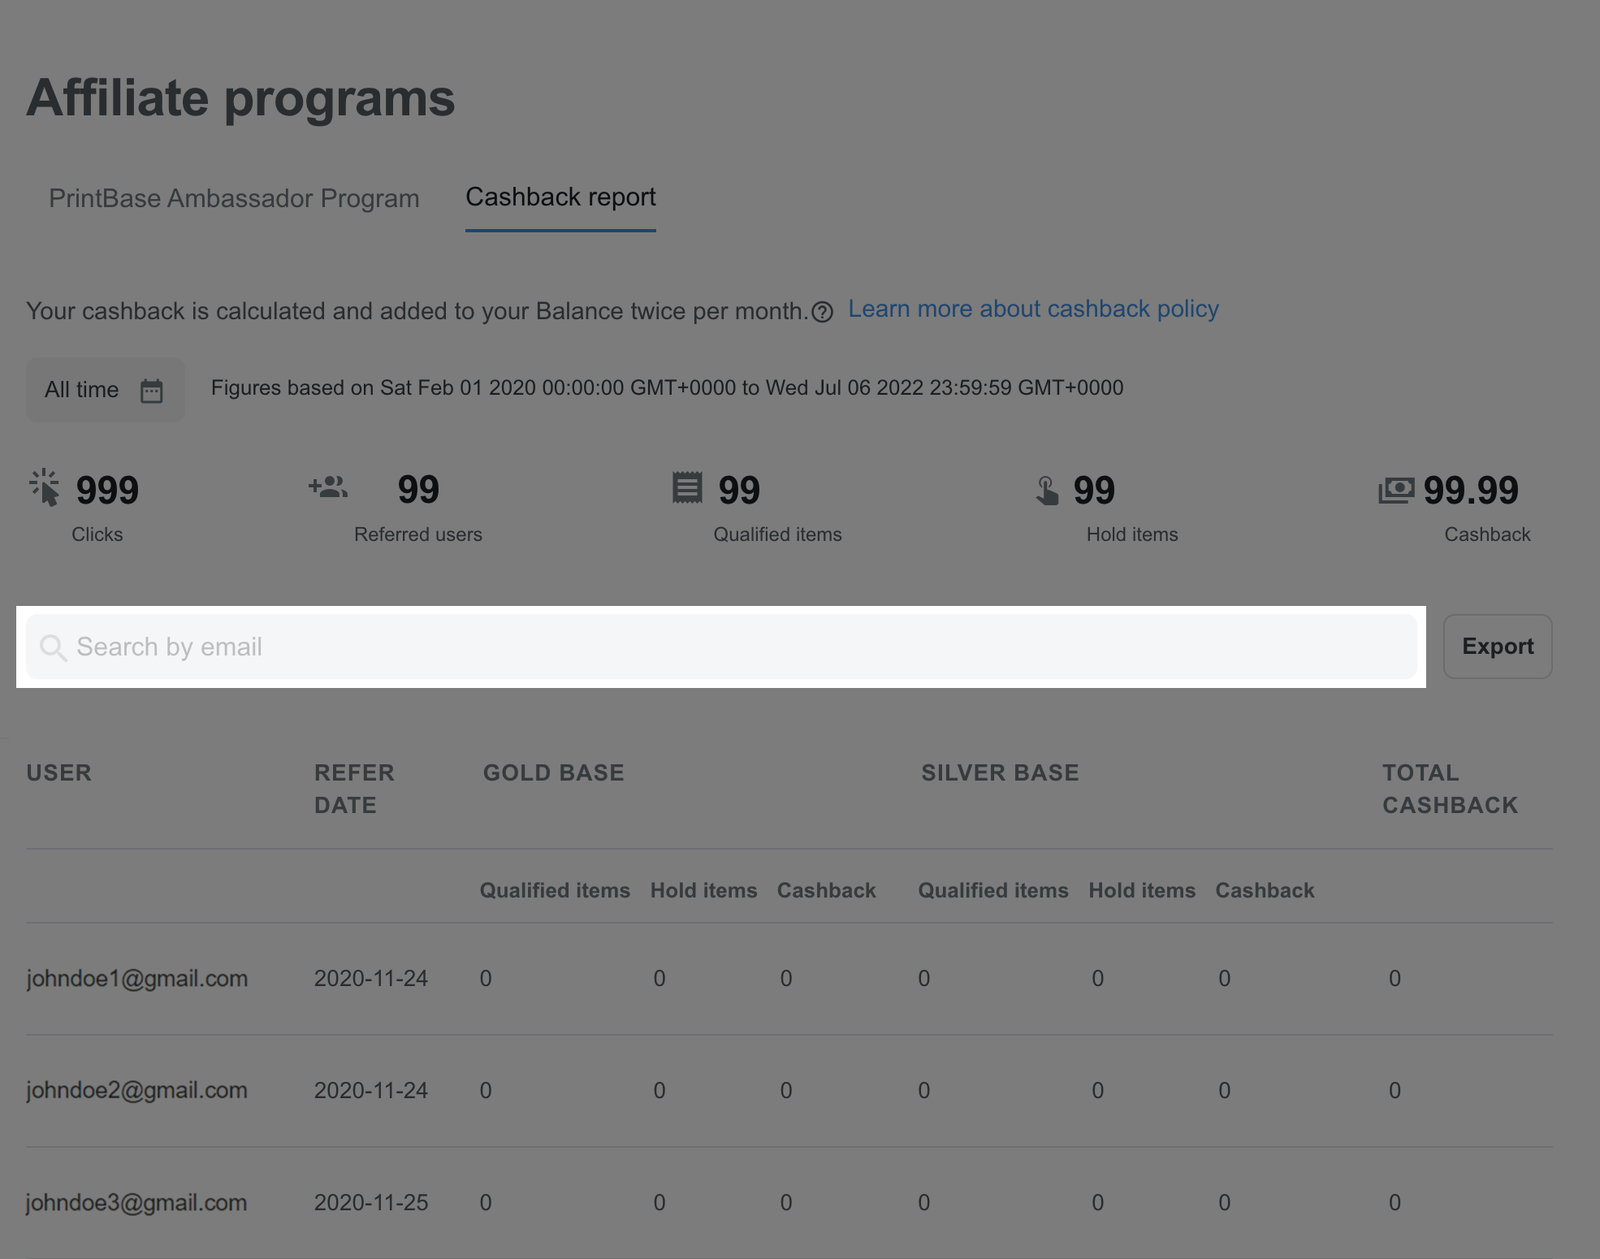
Task: Click the Cashback money icon
Action: [1396, 490]
